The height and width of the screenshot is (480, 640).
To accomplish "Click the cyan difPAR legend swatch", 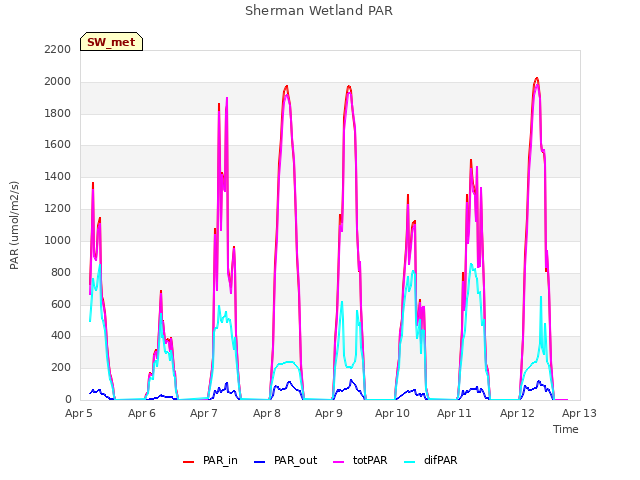I will coord(410,462).
